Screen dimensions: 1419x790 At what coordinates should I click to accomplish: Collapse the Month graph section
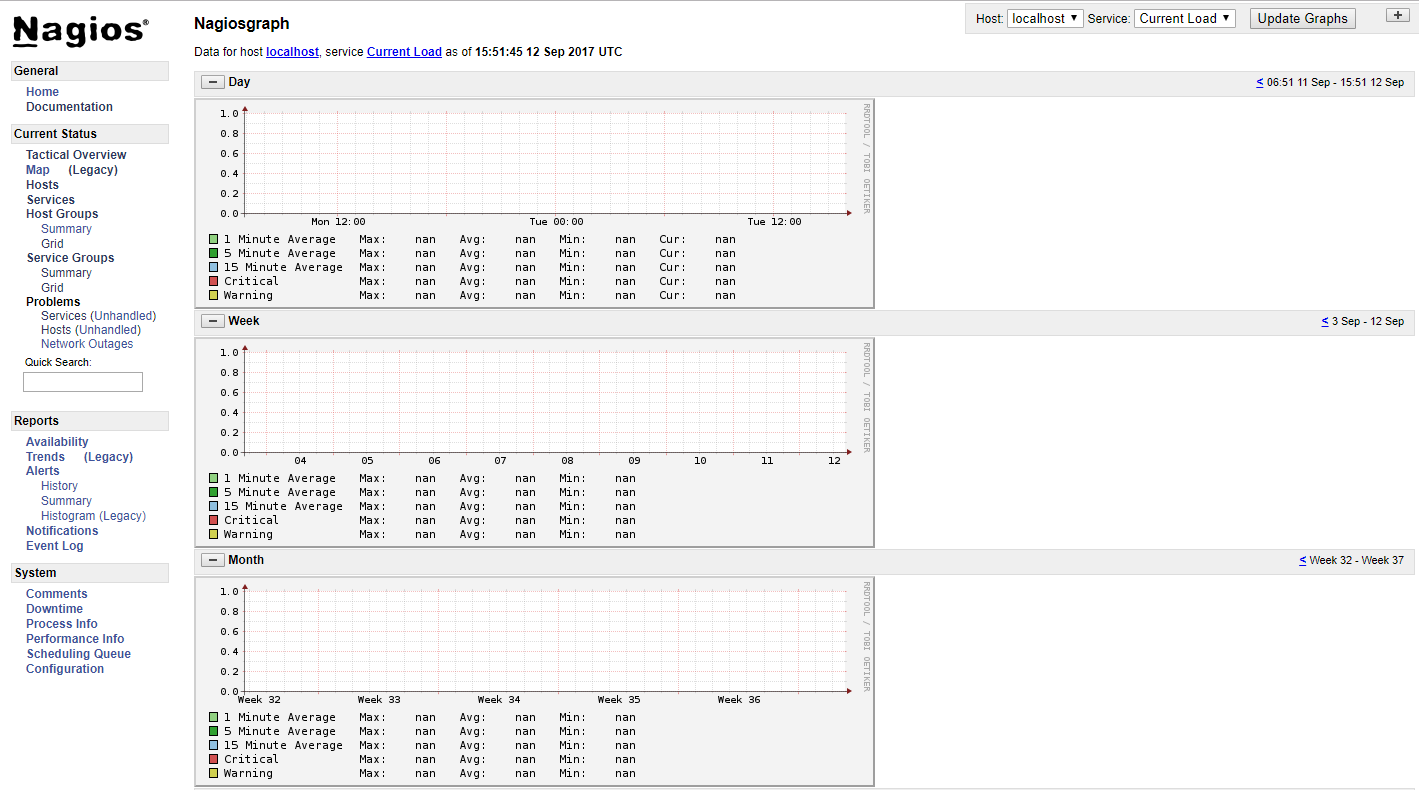click(213, 560)
